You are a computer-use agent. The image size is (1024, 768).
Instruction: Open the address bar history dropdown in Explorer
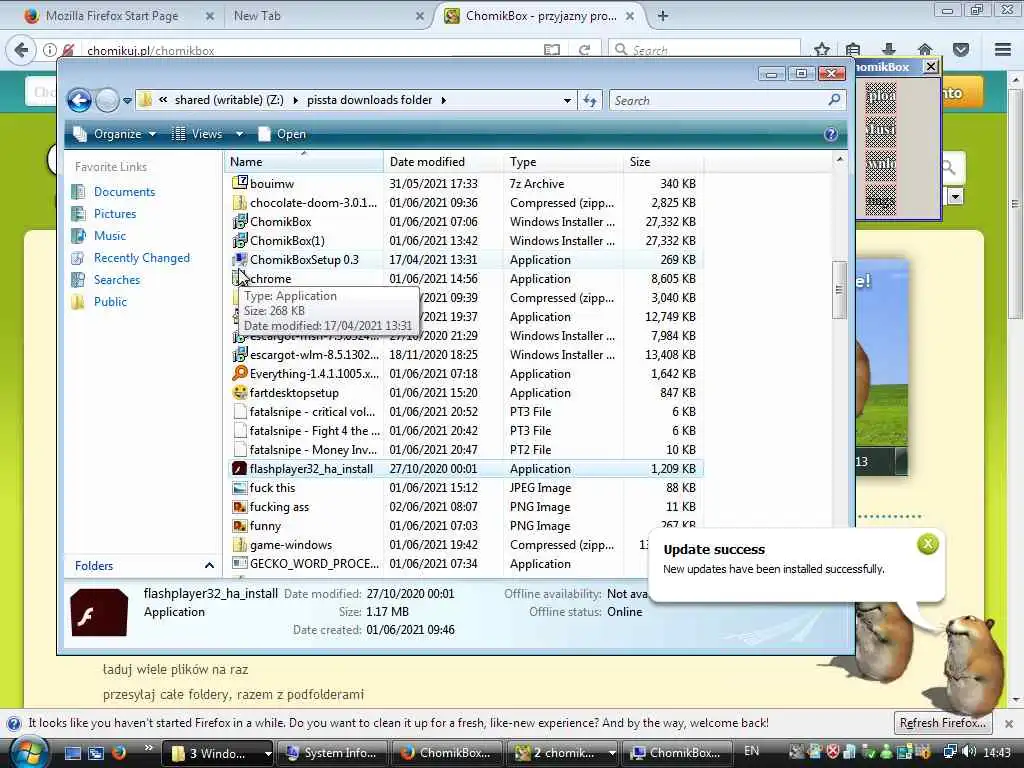click(567, 101)
